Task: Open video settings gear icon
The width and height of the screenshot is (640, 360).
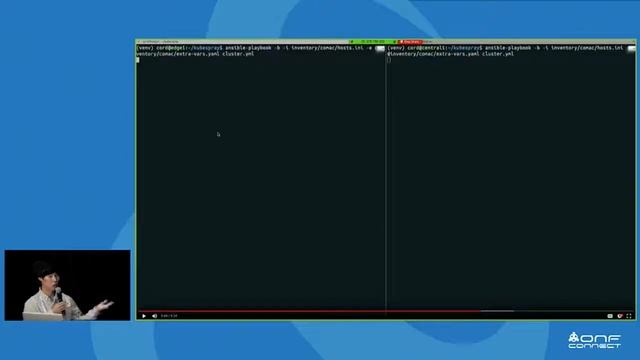Action: tap(620, 316)
